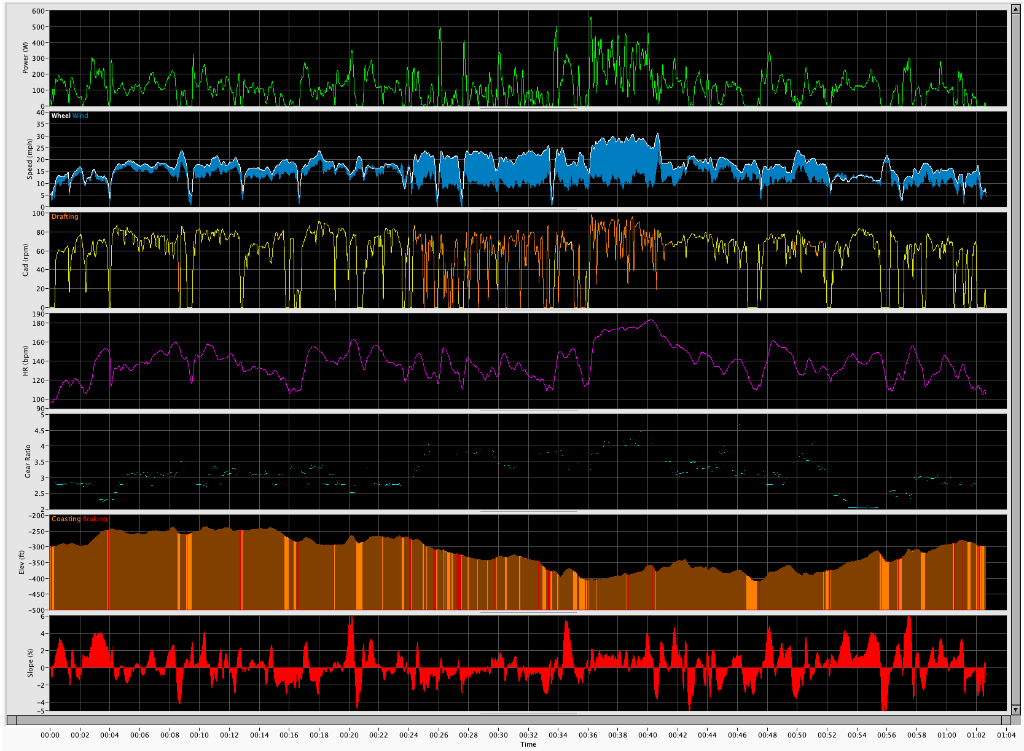Click the Time axis title at bottom
This screenshot has height=751, width=1024.
point(527,744)
